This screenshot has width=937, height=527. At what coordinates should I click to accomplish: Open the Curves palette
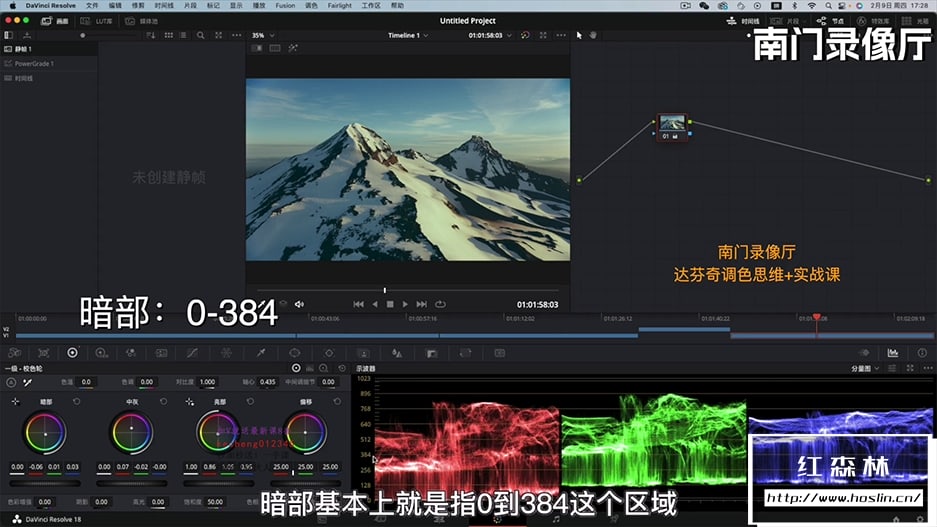click(x=192, y=353)
